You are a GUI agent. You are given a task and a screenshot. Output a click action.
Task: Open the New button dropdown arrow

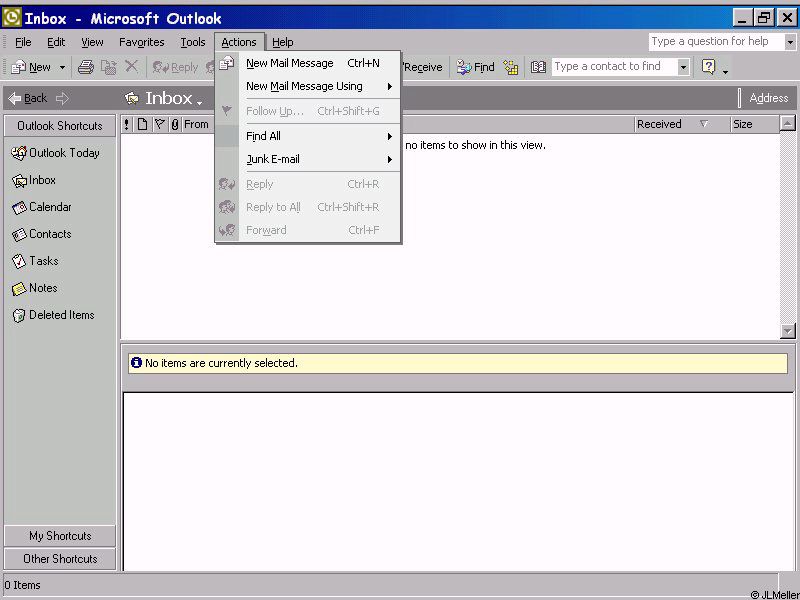point(62,67)
